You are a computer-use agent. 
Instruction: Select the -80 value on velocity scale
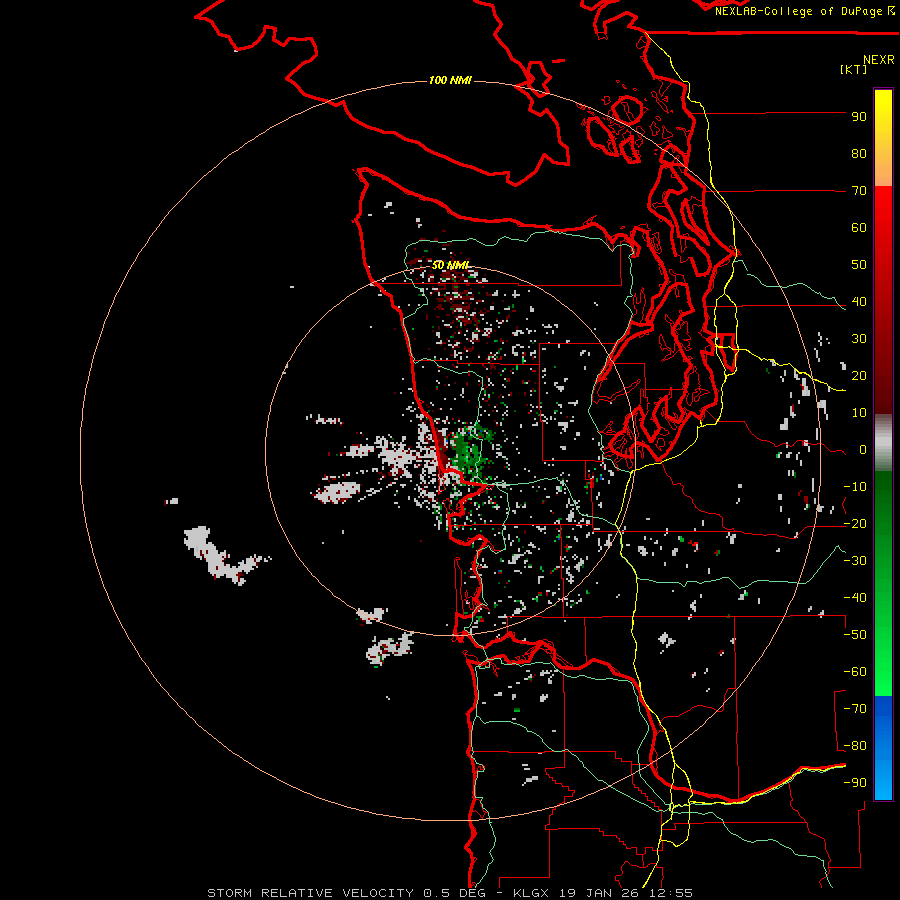[855, 746]
